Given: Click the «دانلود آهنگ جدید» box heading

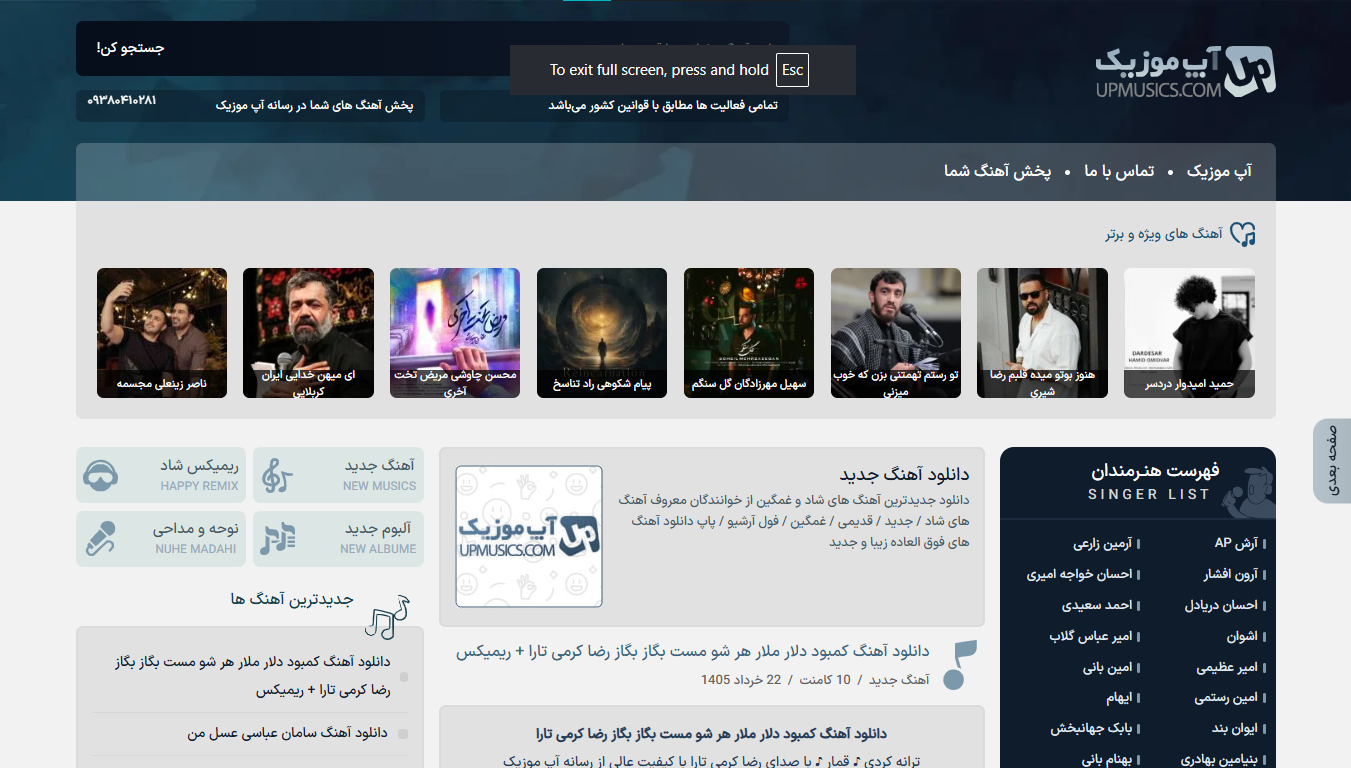Looking at the screenshot, I should [904, 475].
